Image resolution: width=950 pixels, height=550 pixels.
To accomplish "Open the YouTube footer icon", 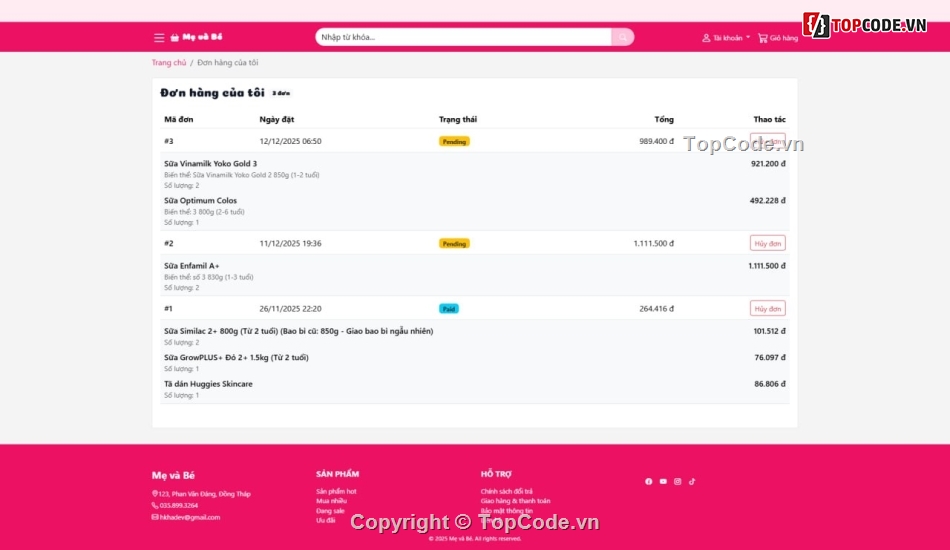I will (663, 482).
